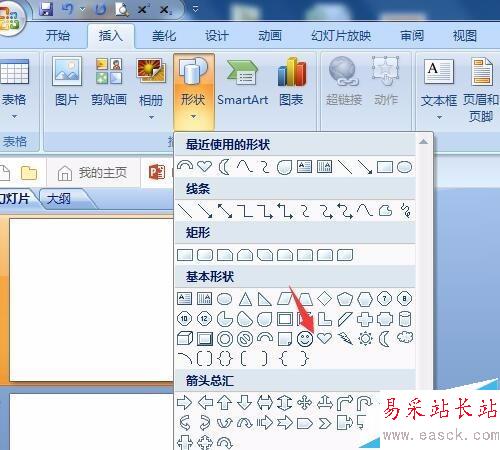This screenshot has width=500, height=450.
Task: Open the 我的主页 home page tab
Action: pyautogui.click(x=92, y=173)
